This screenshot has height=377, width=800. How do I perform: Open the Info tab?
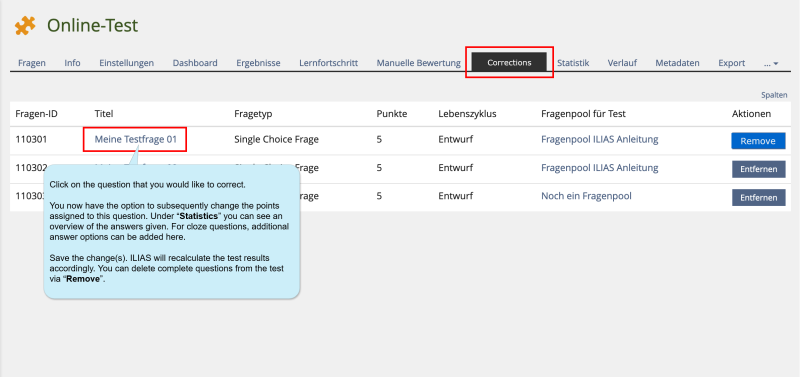click(x=72, y=63)
